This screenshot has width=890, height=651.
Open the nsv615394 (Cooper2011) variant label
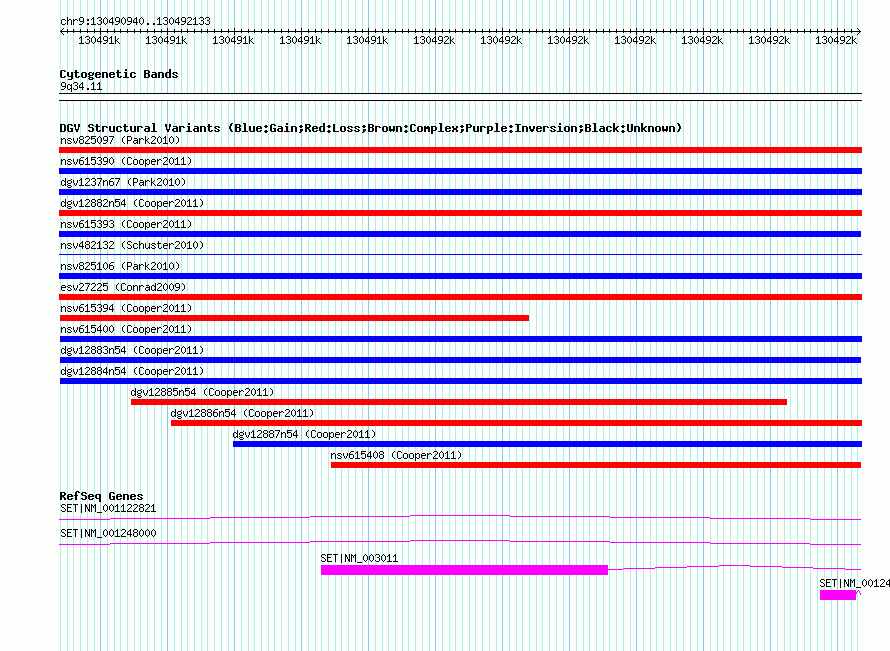pos(126,308)
